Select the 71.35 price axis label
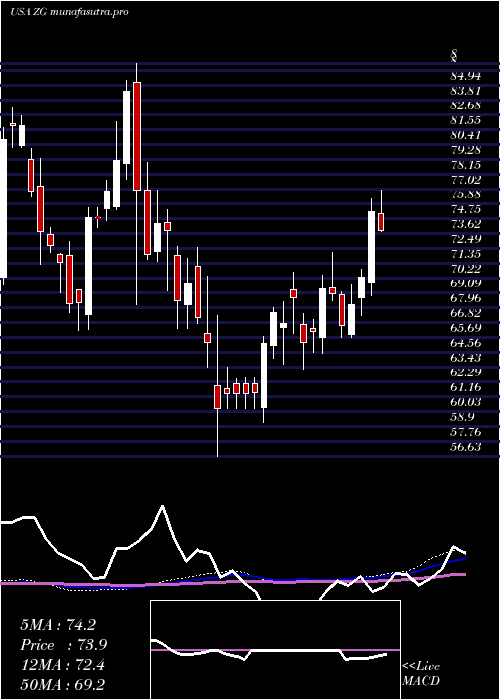The height and width of the screenshot is (700, 500). point(466,254)
